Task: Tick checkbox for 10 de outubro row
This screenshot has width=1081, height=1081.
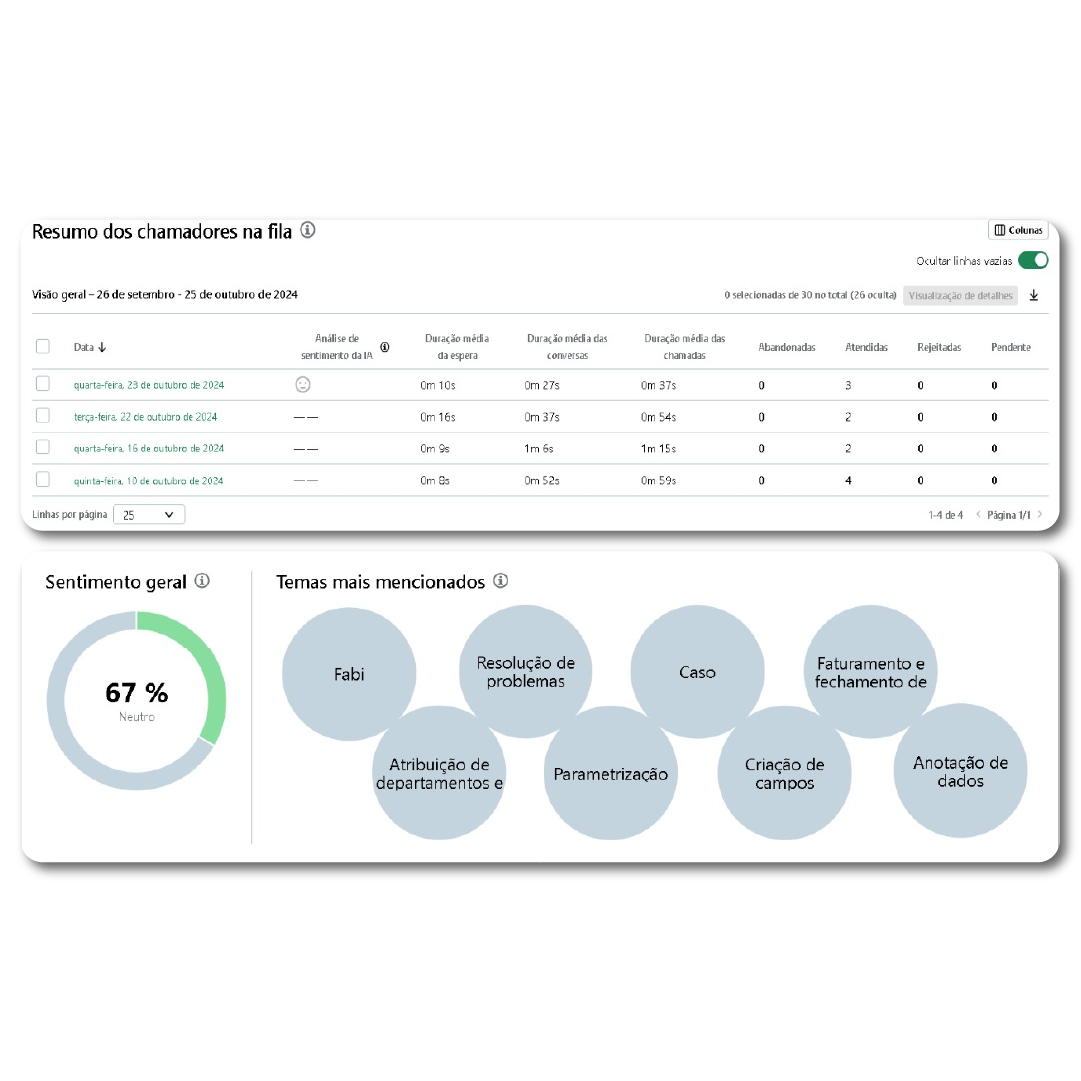Action: (x=43, y=480)
